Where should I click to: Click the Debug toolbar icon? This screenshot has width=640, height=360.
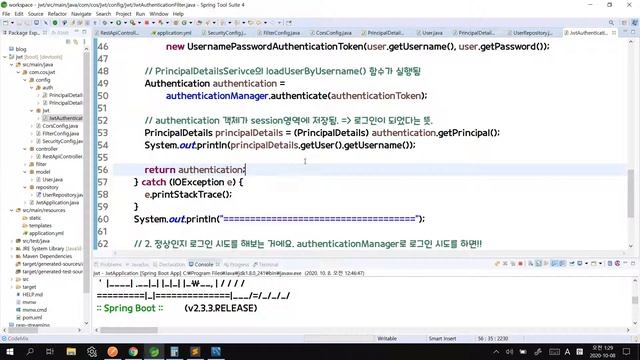(x=104, y=22)
